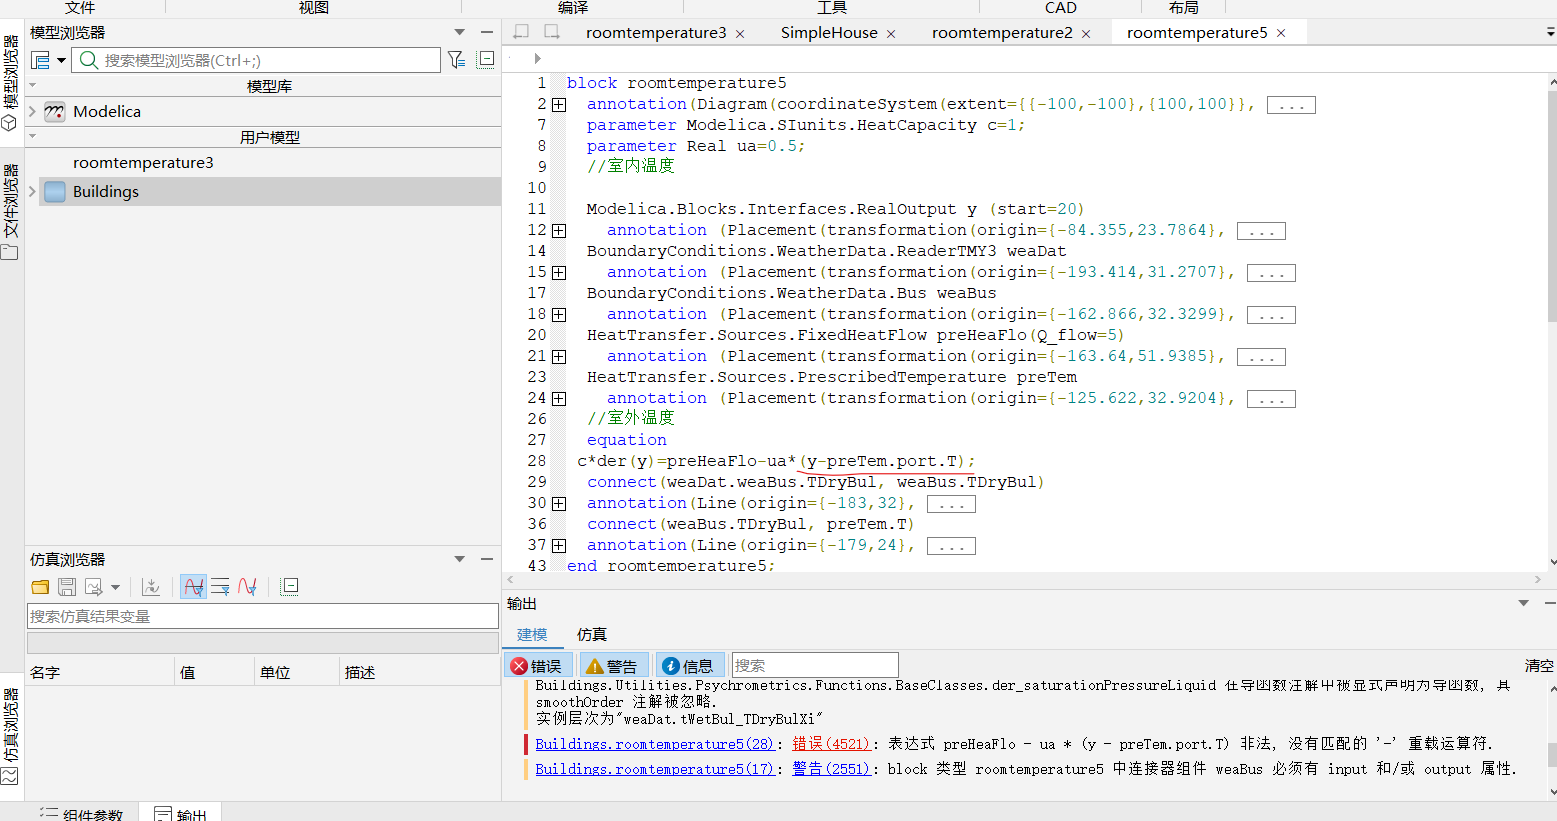Toggle the 错误 error filter

(x=537, y=666)
